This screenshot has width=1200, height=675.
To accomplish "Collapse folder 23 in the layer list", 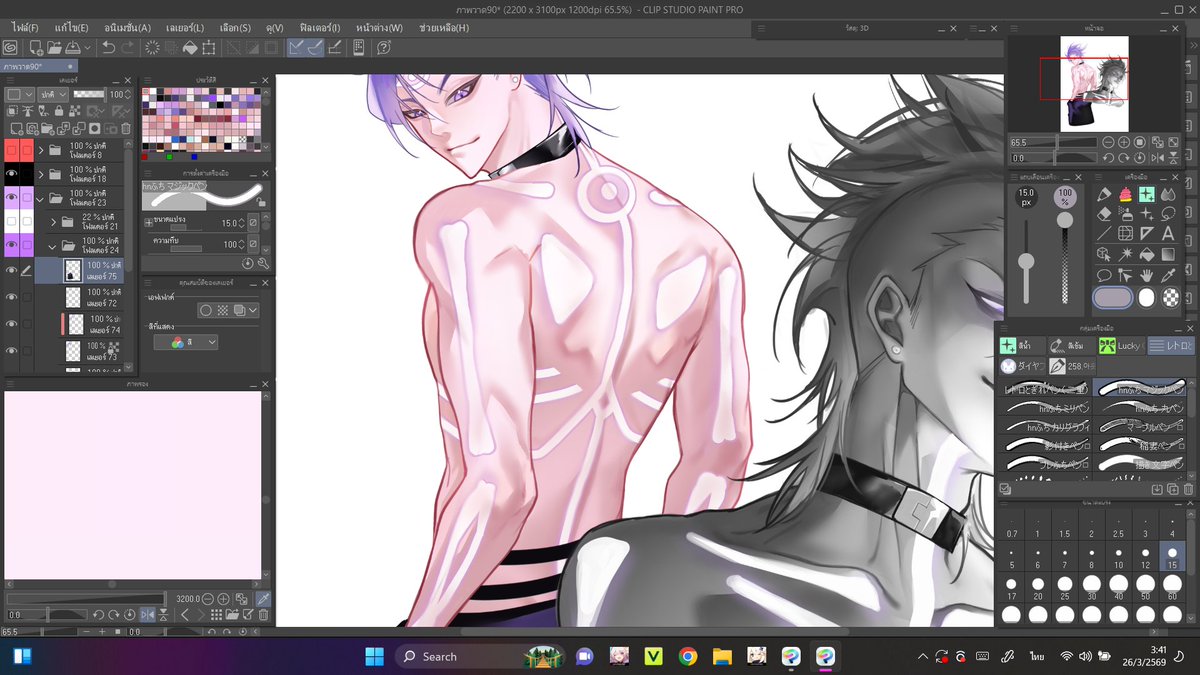I will click(41, 198).
